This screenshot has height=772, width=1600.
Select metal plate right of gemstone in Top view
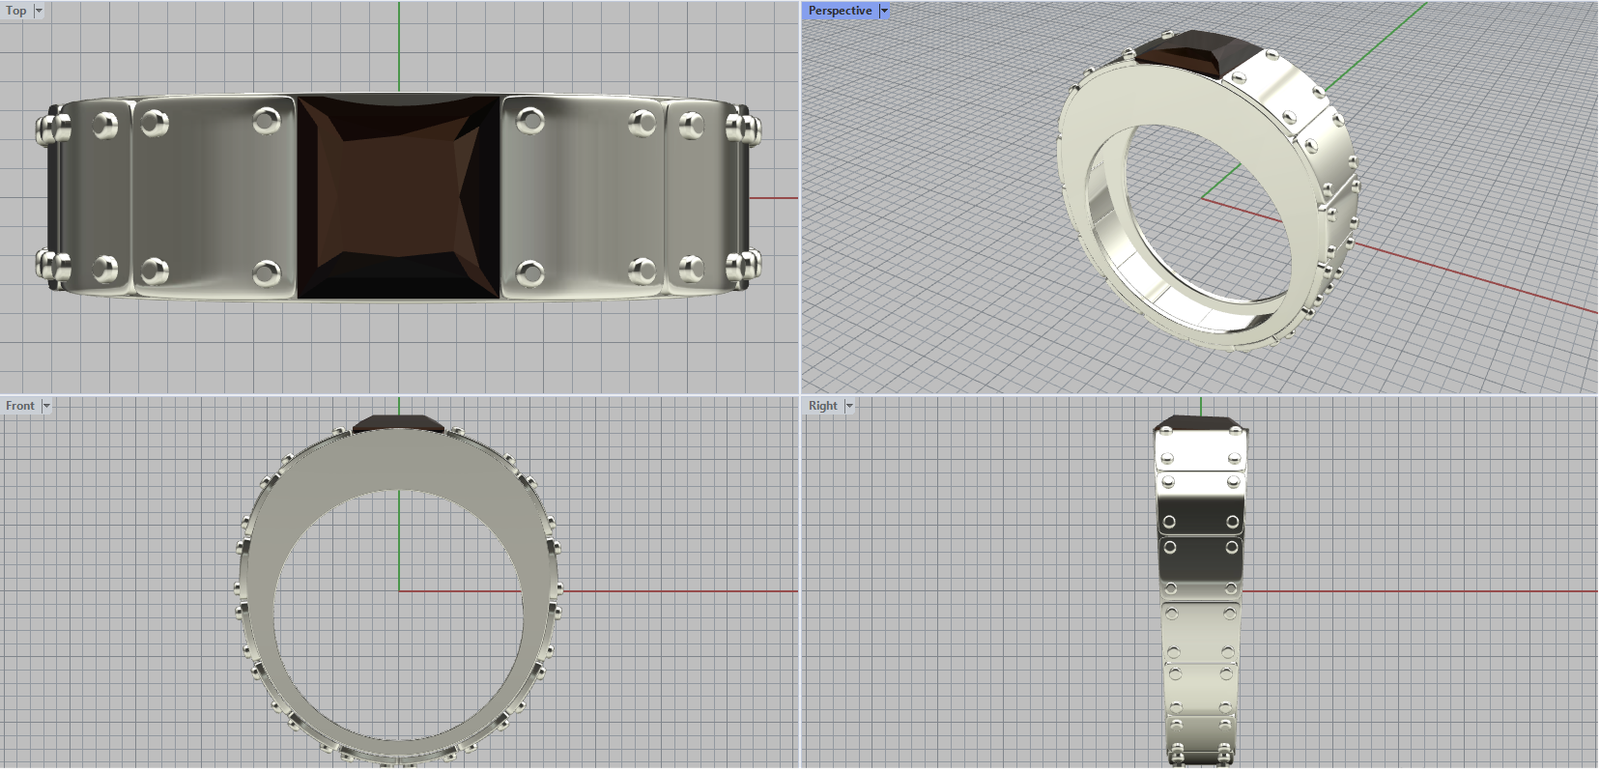click(580, 197)
